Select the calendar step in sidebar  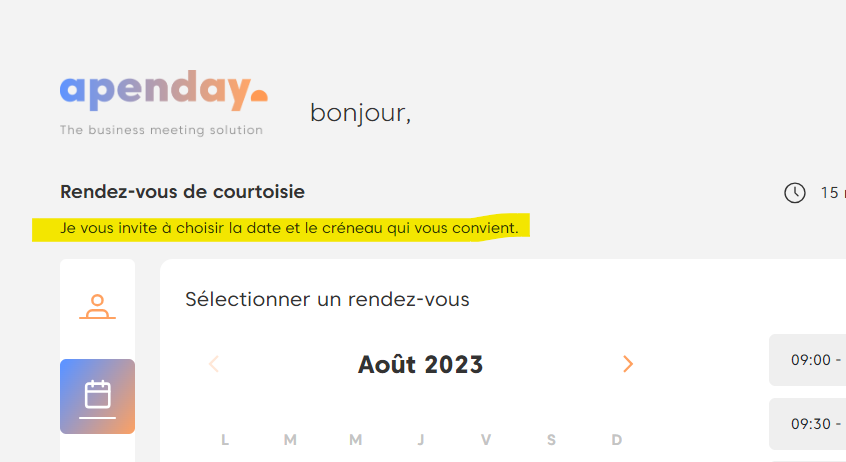click(97, 396)
